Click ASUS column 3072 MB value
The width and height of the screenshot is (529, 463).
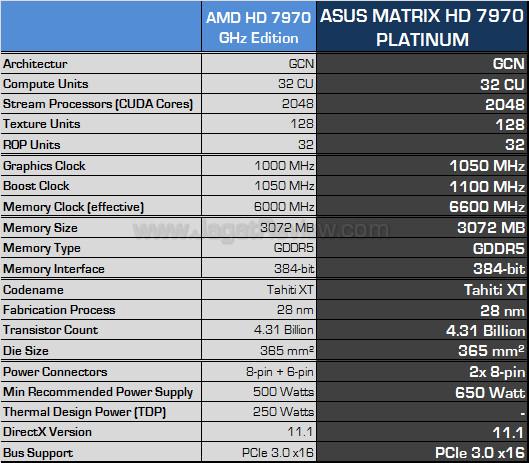491,228
